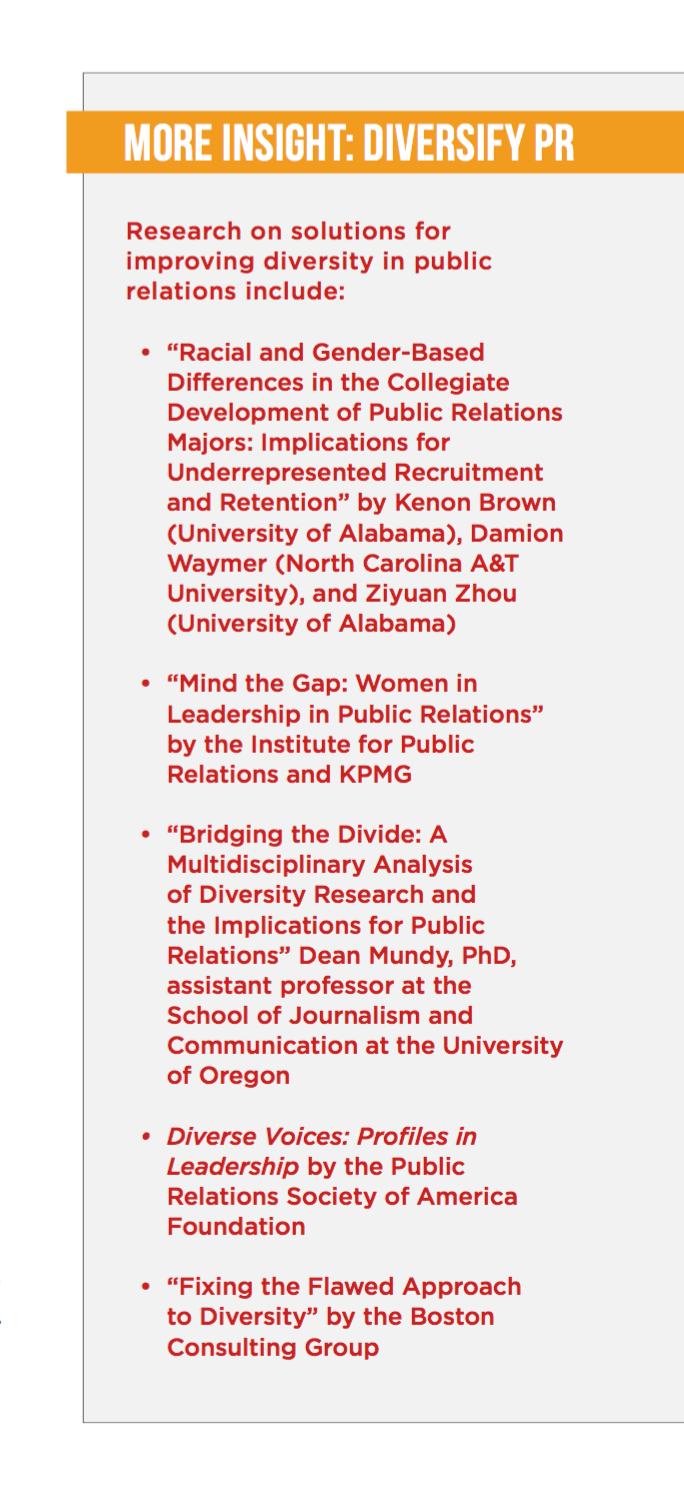Click the "MORE INSIGHT: DIVERSIFY PR" orange header
684x1486 pixels.
click(349, 144)
